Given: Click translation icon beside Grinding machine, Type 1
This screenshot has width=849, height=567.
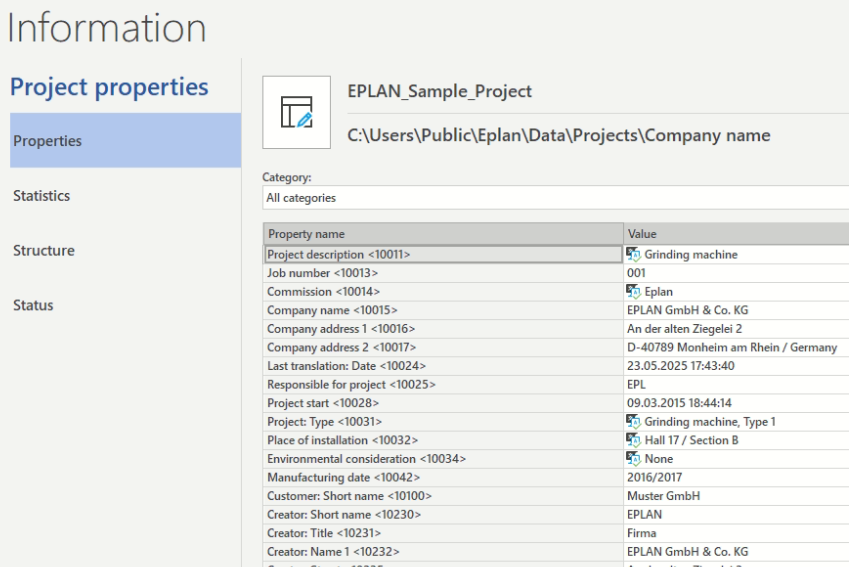Looking at the screenshot, I should pos(632,422).
